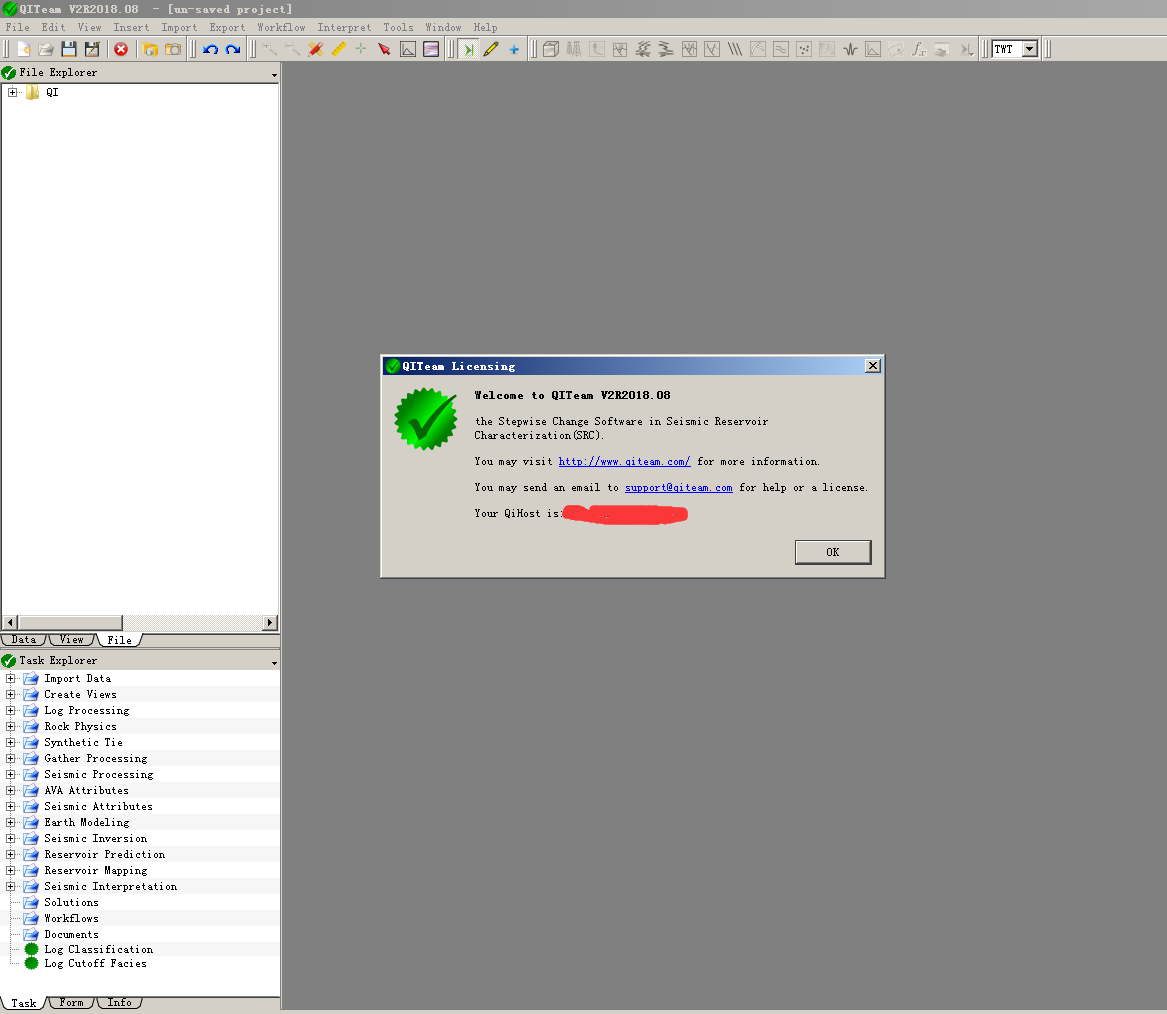1167x1014 pixels.
Task: Select the red arrow pointer tool
Action: (384, 49)
